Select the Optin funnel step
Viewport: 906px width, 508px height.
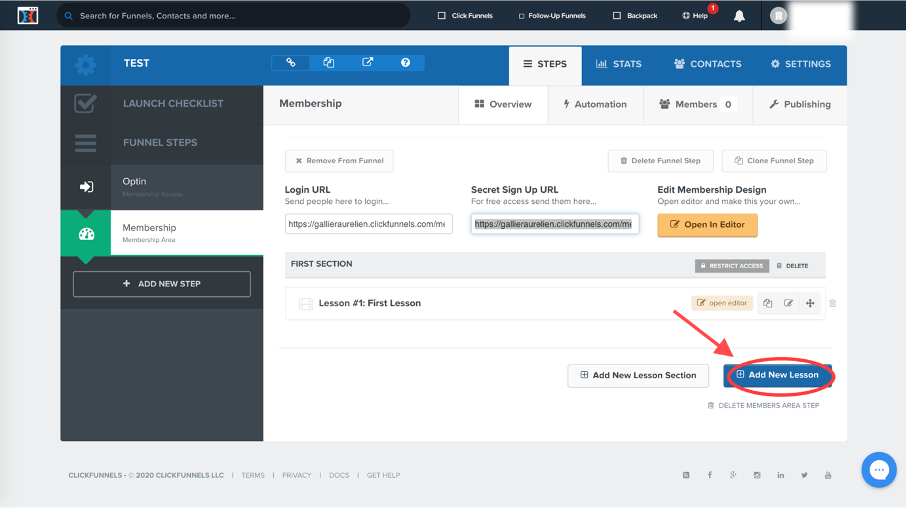[x=162, y=187]
